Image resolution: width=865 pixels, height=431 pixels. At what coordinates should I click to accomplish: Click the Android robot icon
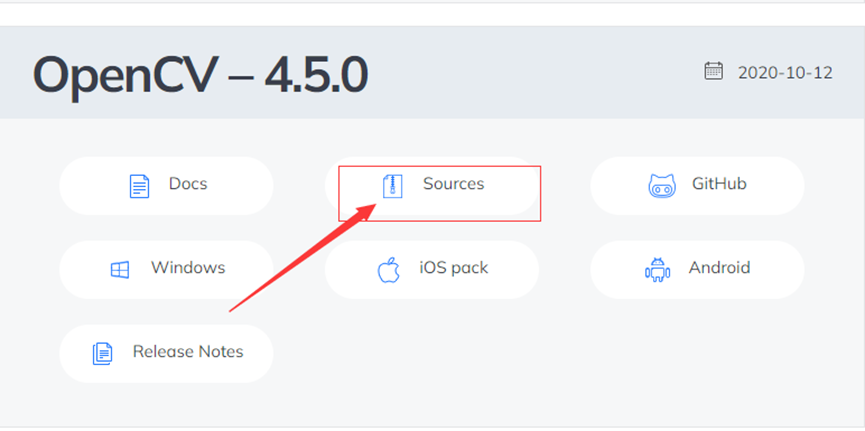click(657, 270)
